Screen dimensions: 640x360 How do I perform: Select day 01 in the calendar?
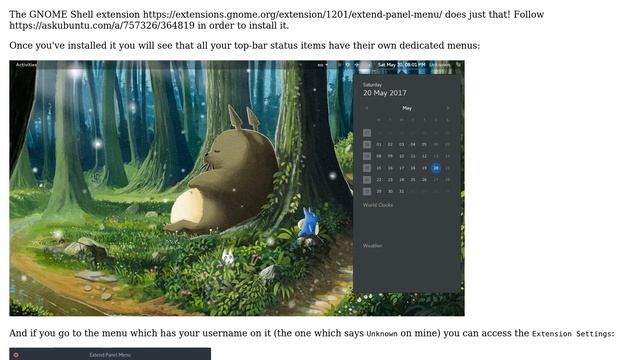coord(379,144)
